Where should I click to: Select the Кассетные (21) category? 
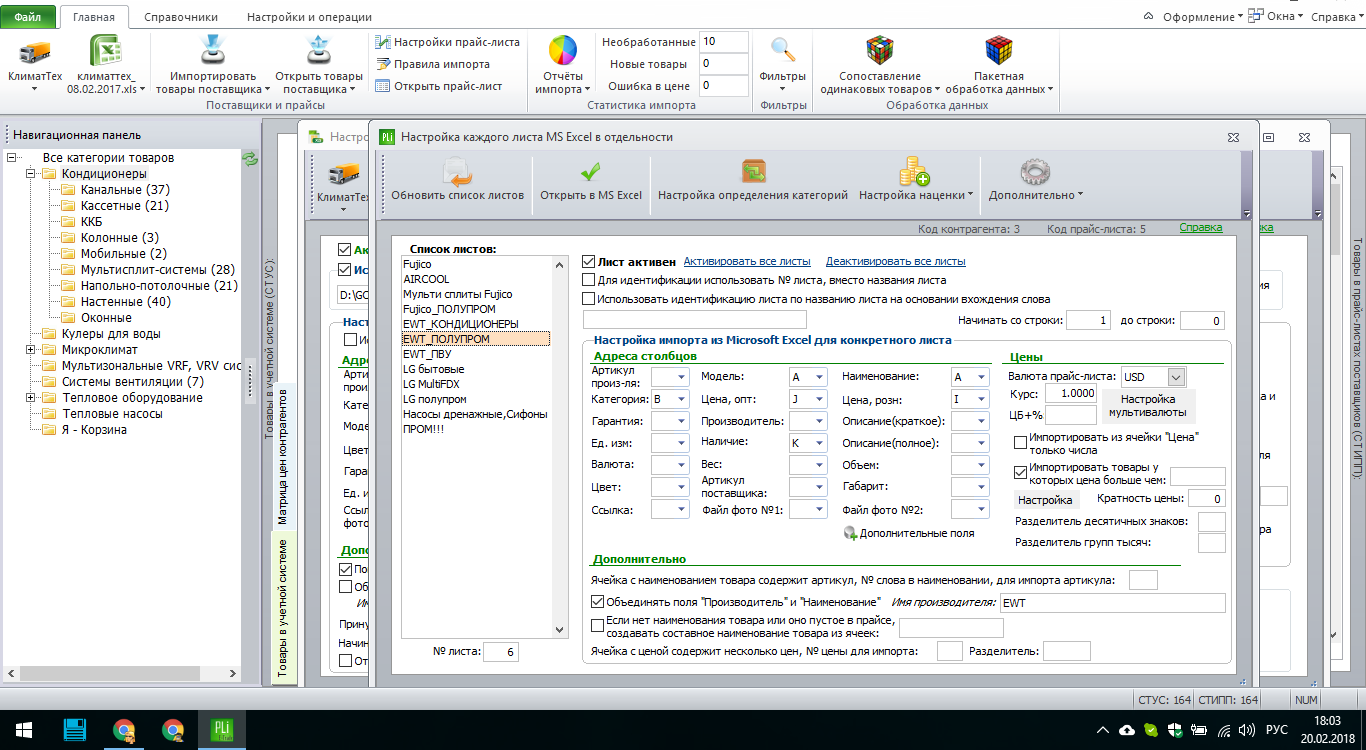pos(125,206)
